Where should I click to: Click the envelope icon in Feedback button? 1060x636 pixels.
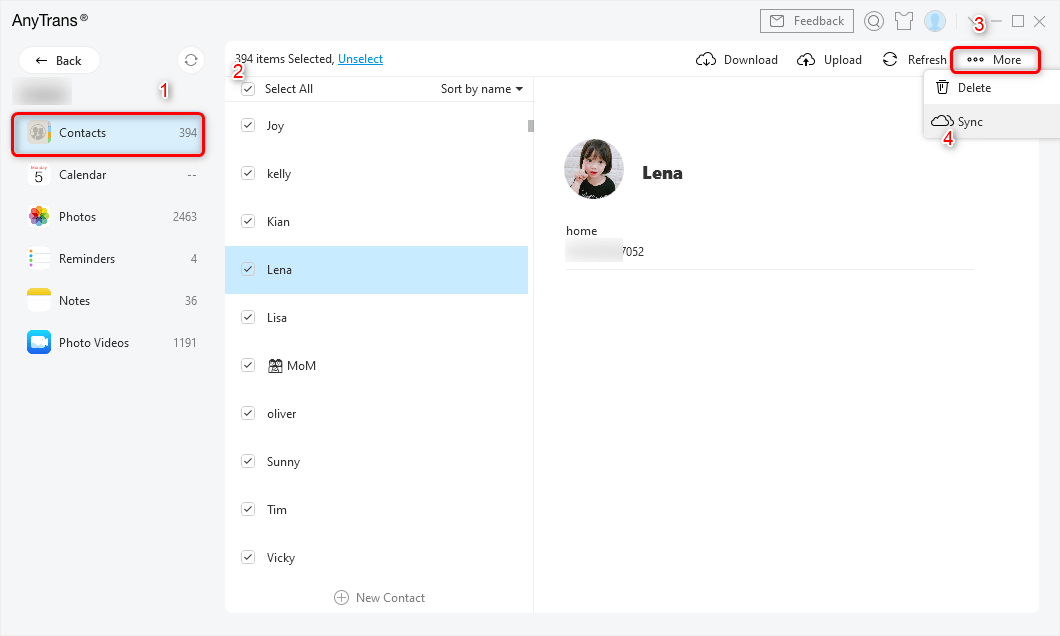coord(777,21)
